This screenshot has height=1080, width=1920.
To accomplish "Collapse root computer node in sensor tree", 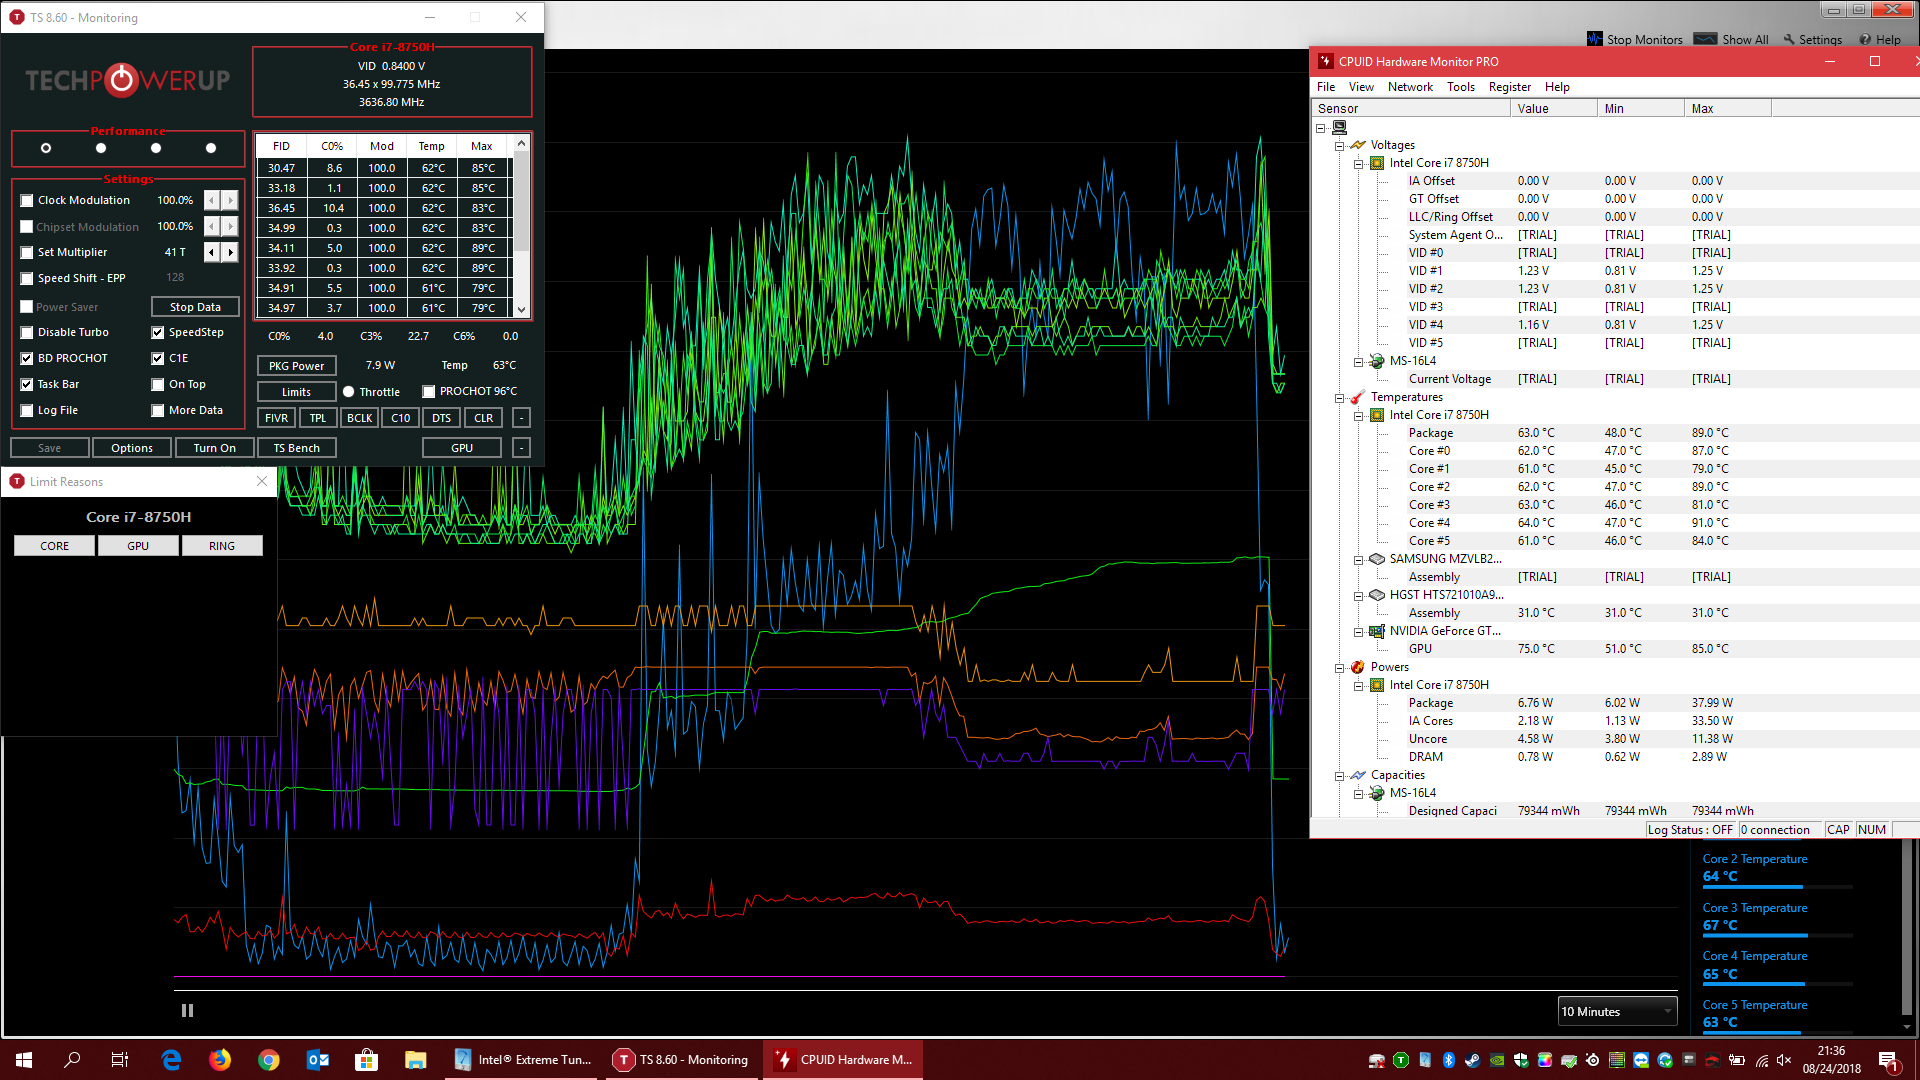I will click(x=1320, y=127).
